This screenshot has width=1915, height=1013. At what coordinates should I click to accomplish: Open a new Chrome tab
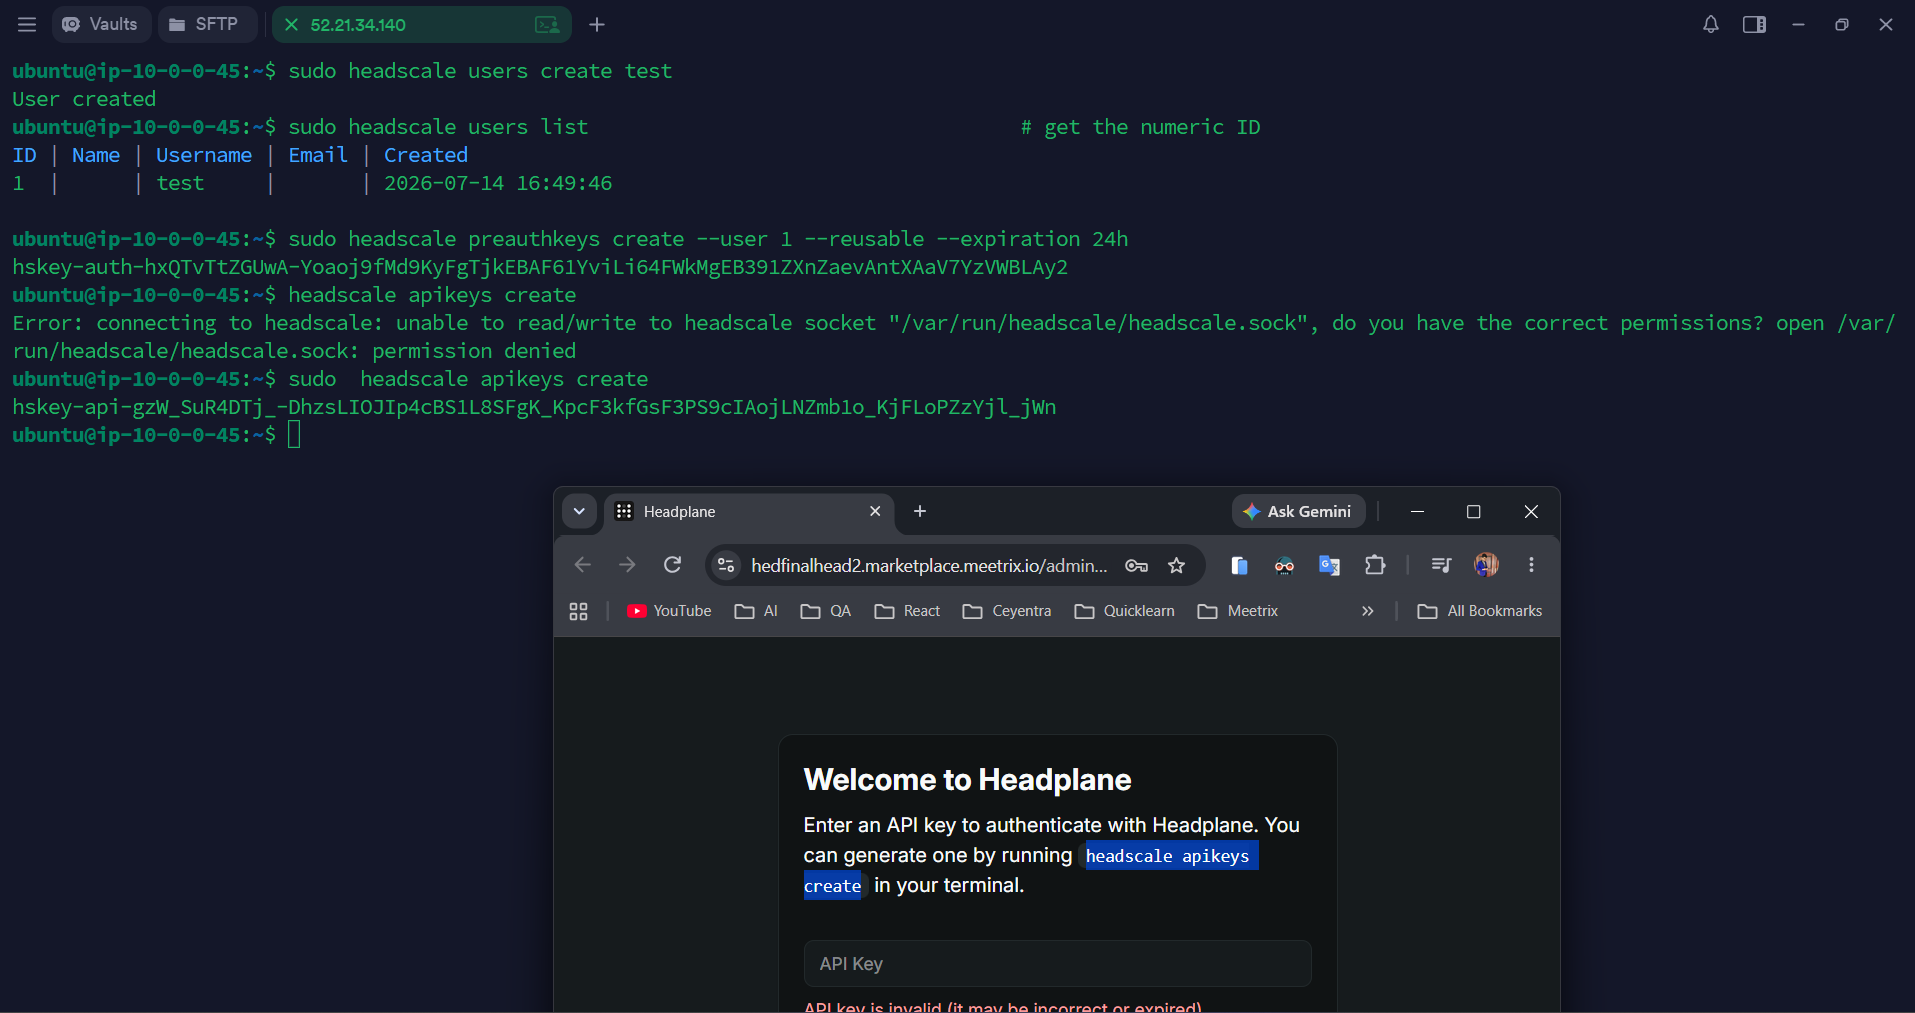(x=920, y=511)
